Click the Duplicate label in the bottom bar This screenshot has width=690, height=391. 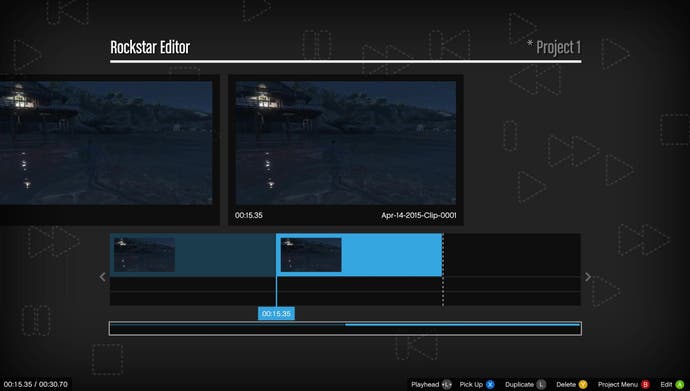pos(519,384)
